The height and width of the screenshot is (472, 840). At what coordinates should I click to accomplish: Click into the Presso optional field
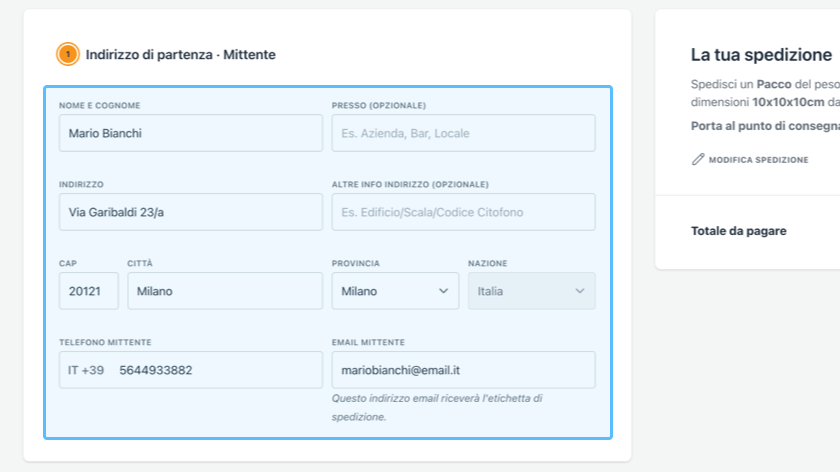click(463, 133)
